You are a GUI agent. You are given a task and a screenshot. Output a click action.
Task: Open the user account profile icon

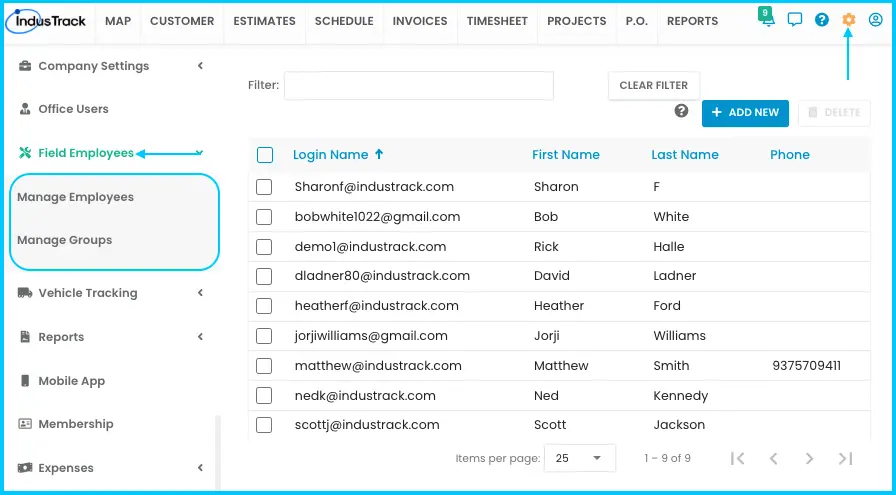point(875,20)
